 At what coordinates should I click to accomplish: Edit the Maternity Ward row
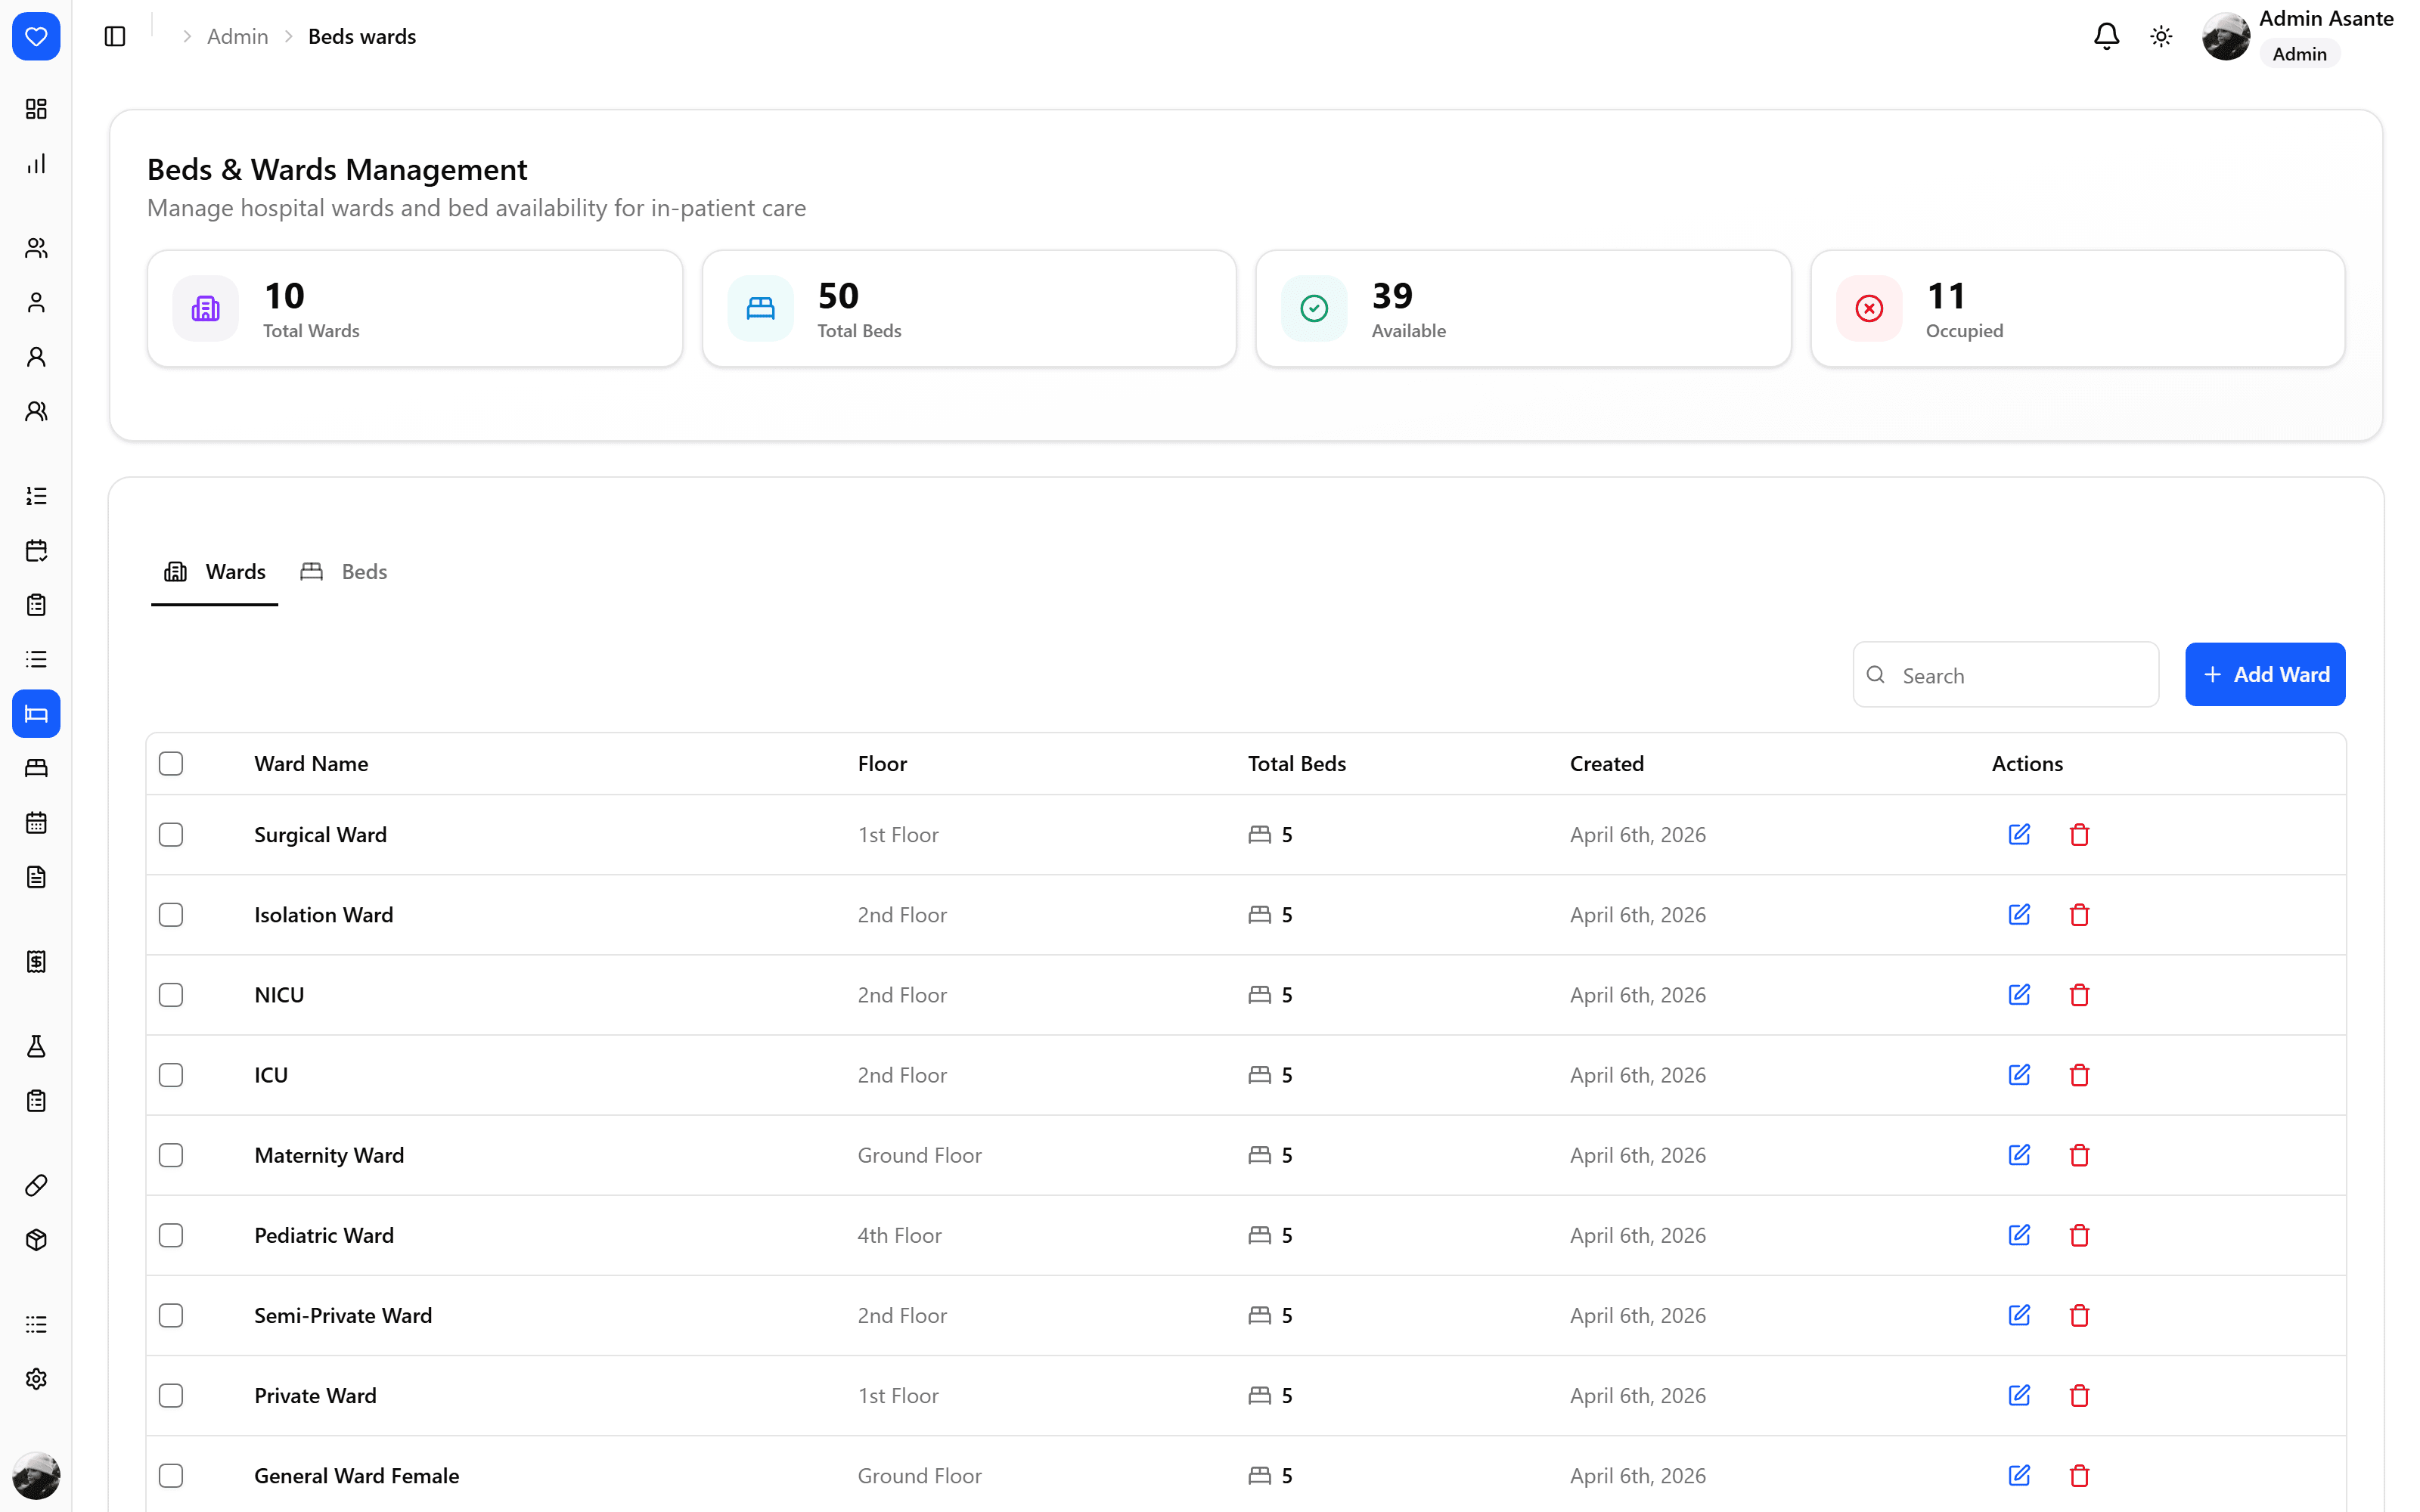2019,1155
